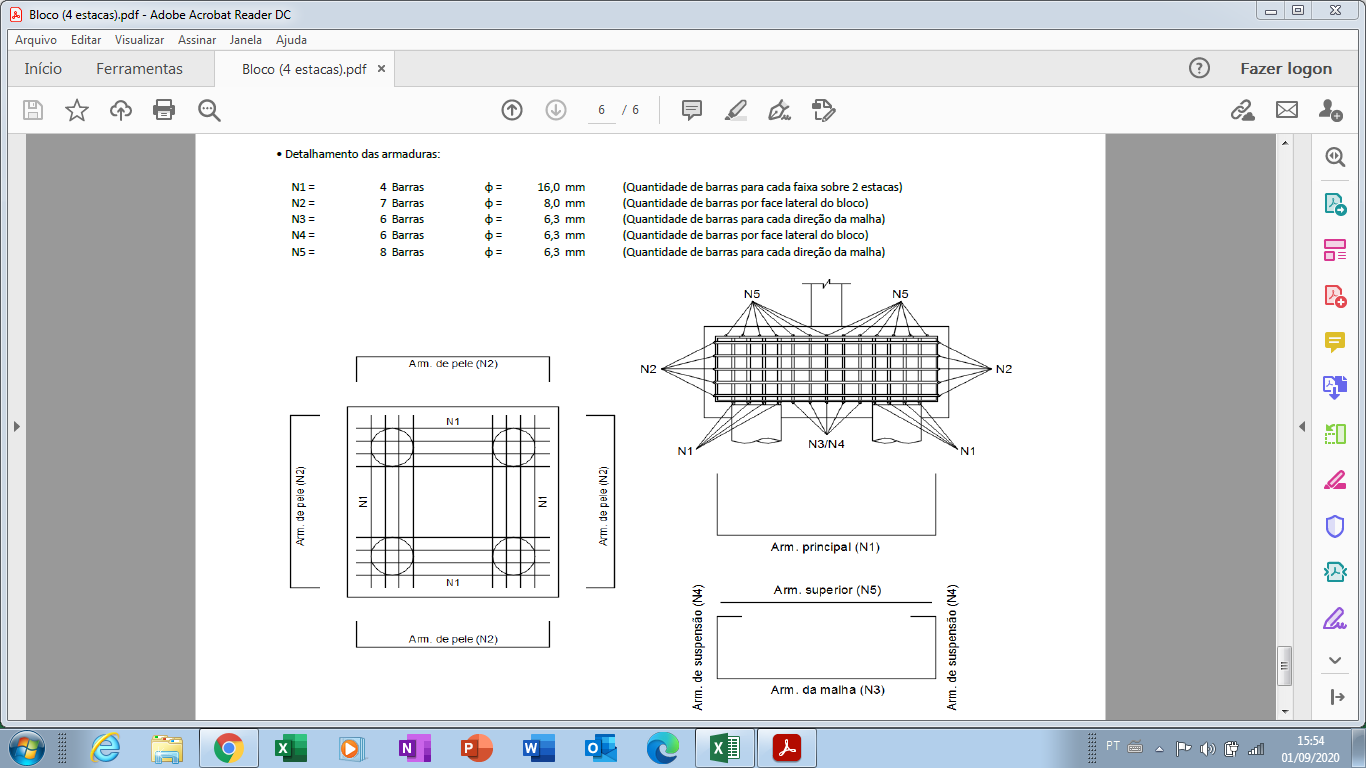Switch to the Início tab
The width and height of the screenshot is (1366, 768).
click(43, 69)
